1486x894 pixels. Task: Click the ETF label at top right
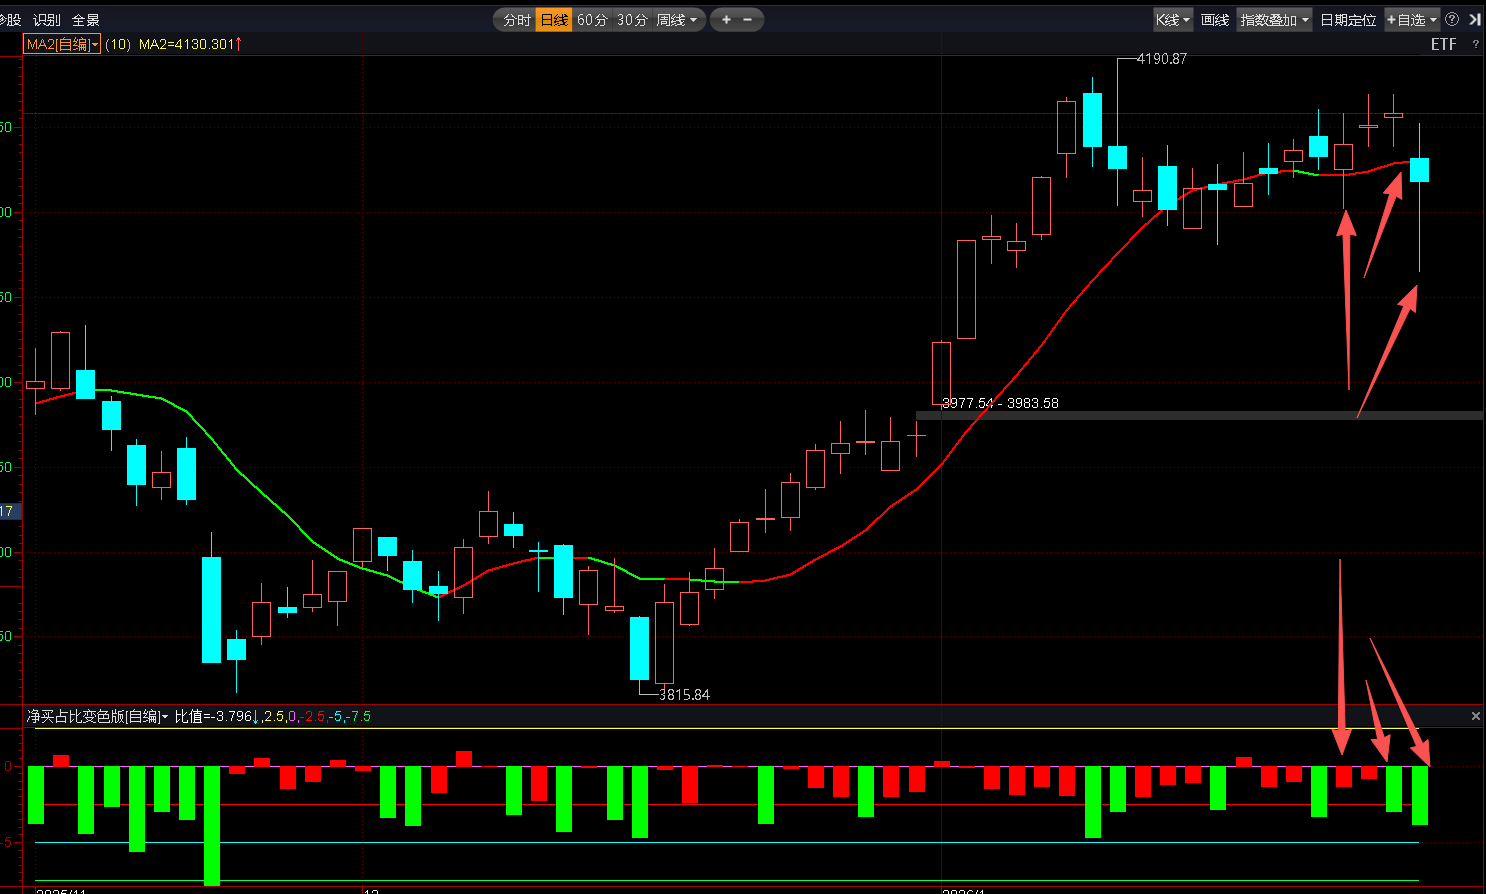click(1443, 44)
